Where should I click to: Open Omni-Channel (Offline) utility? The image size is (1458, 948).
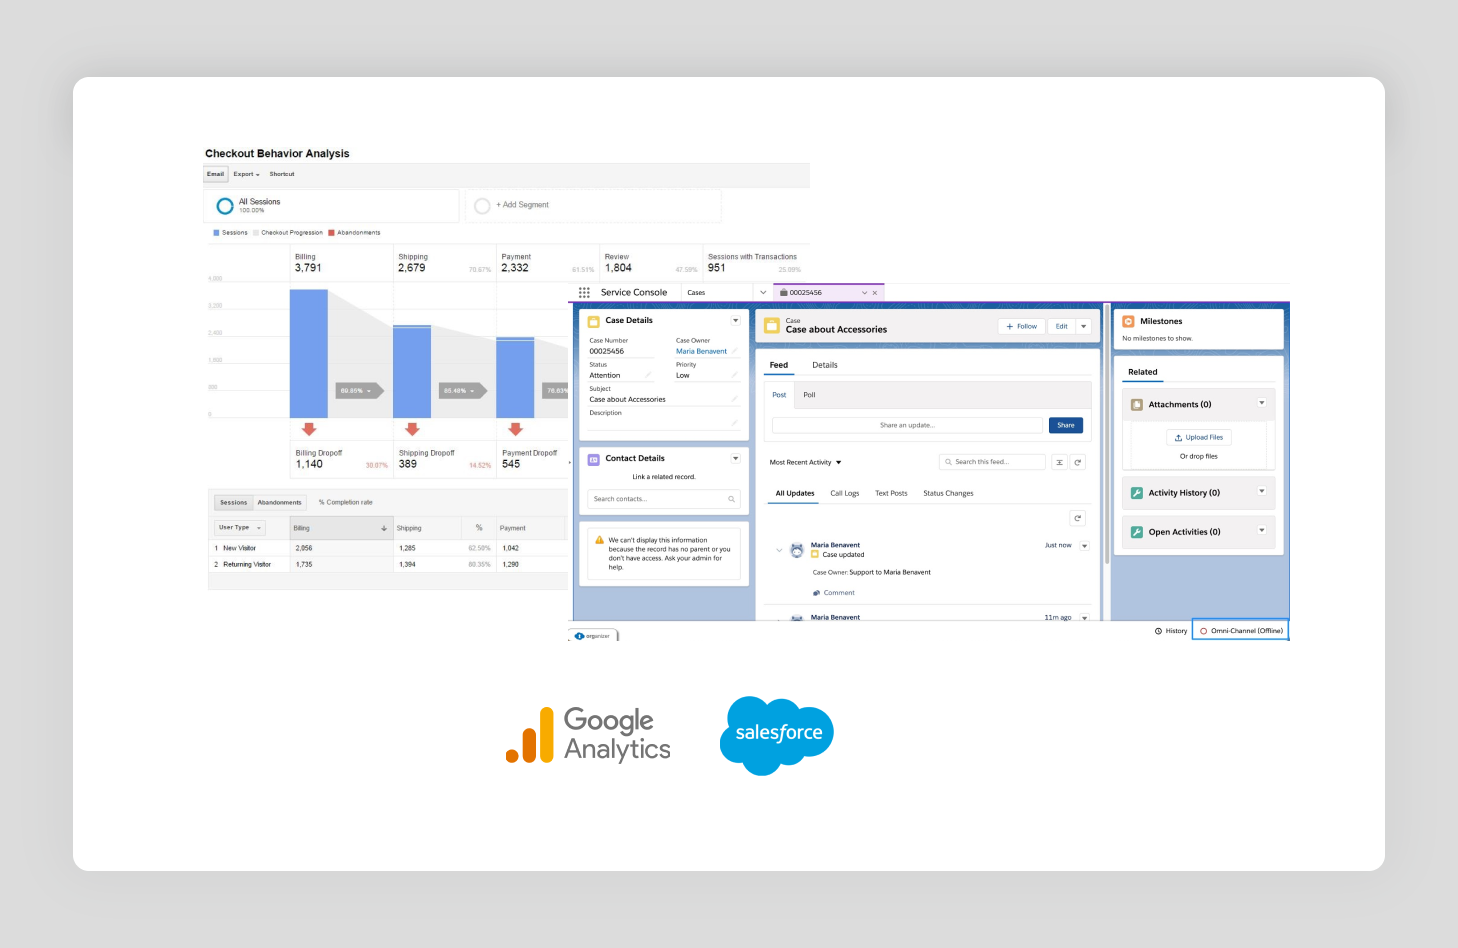(x=1241, y=630)
